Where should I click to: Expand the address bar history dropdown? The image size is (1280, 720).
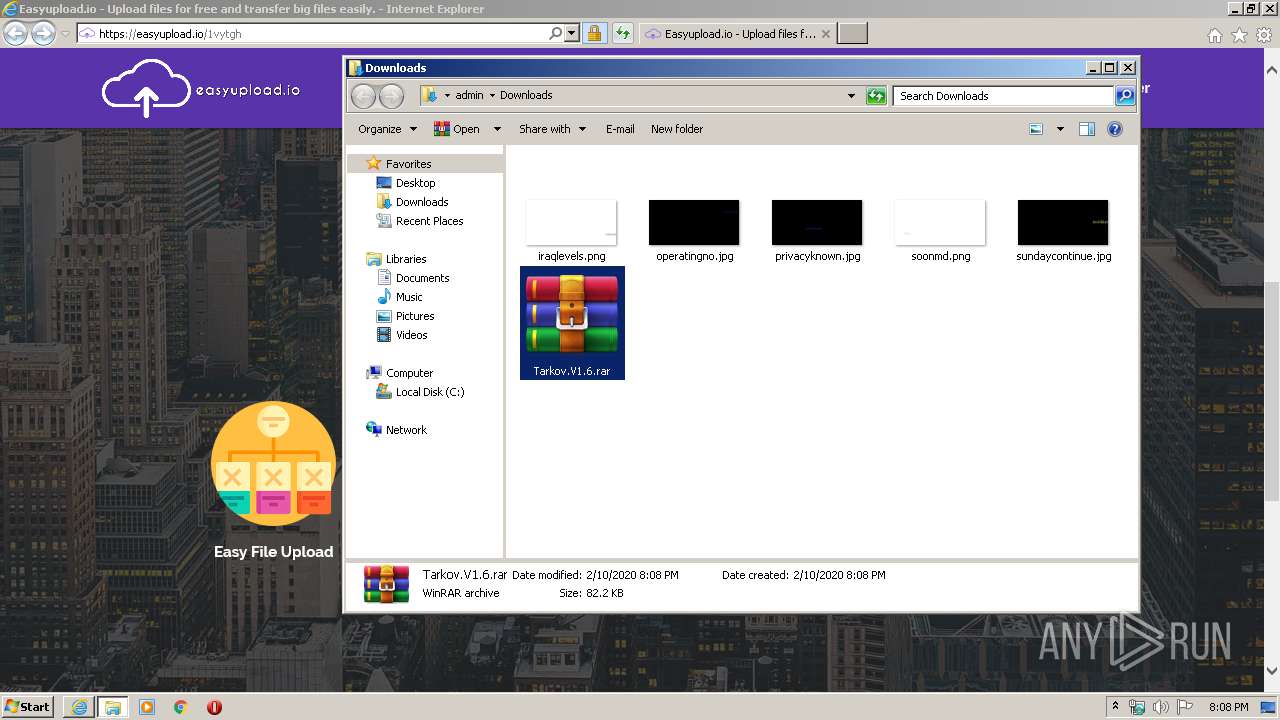851,96
